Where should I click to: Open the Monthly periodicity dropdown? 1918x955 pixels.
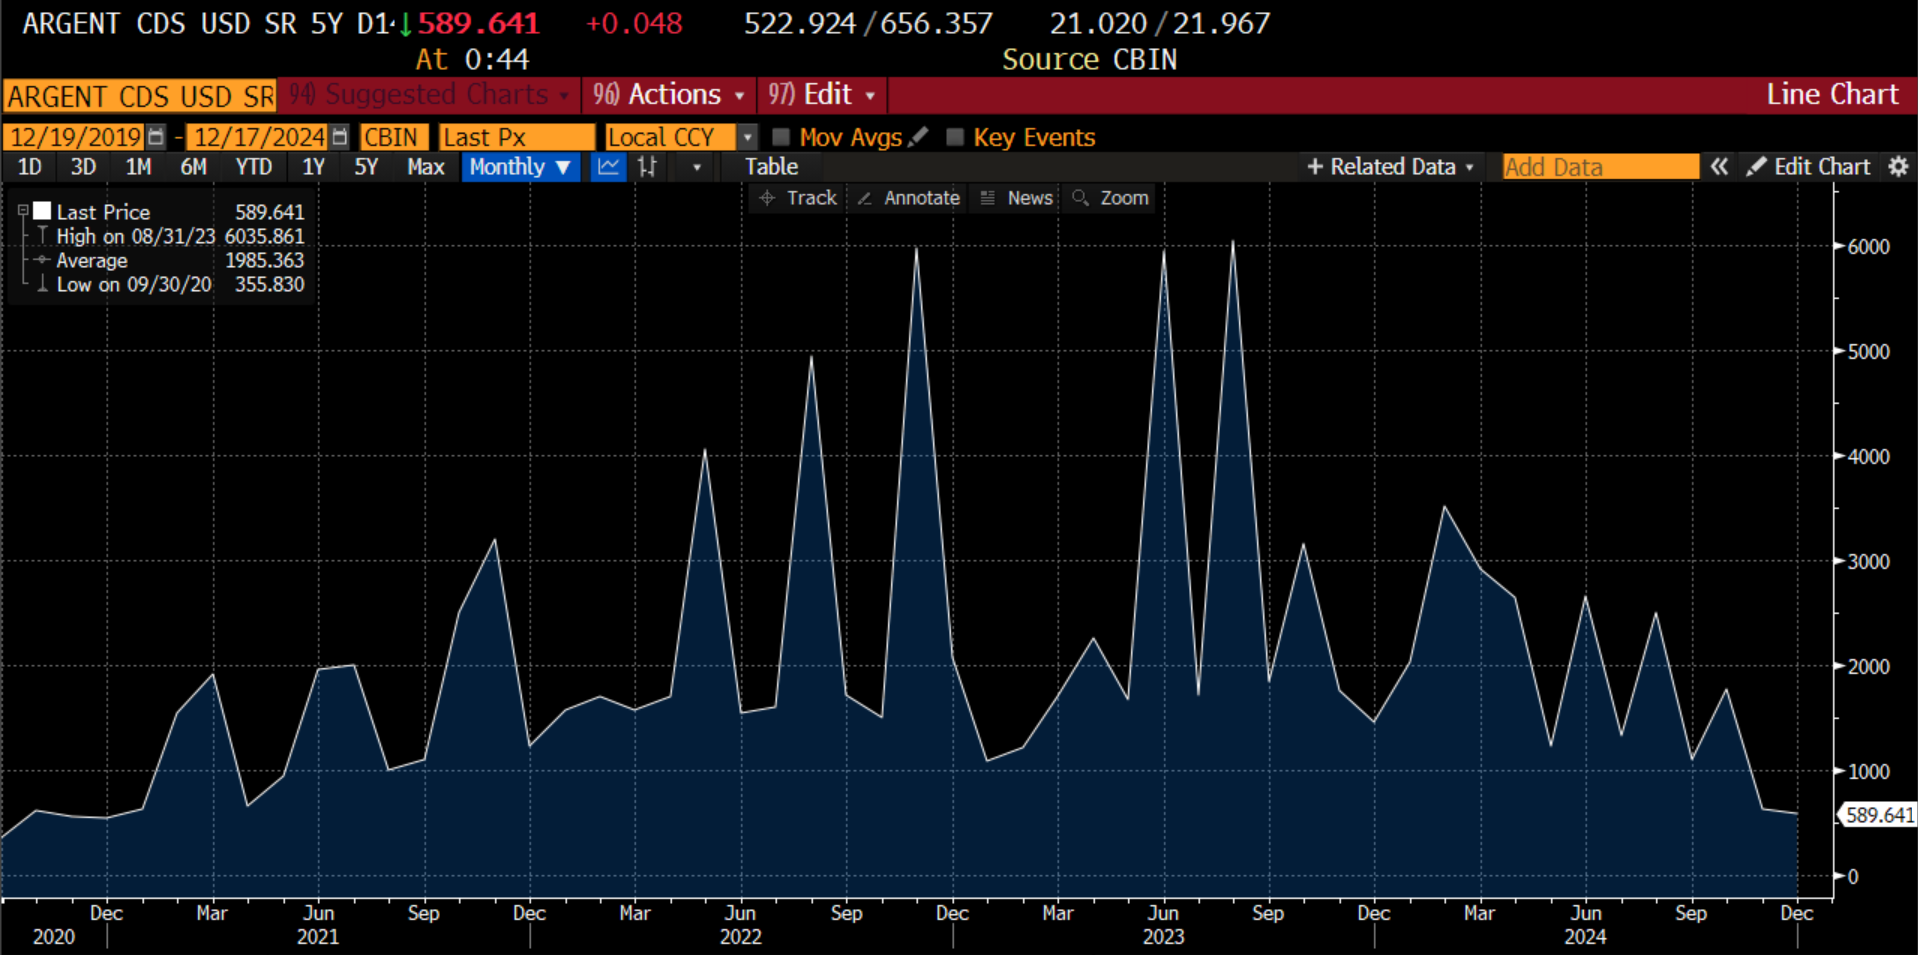coord(520,167)
